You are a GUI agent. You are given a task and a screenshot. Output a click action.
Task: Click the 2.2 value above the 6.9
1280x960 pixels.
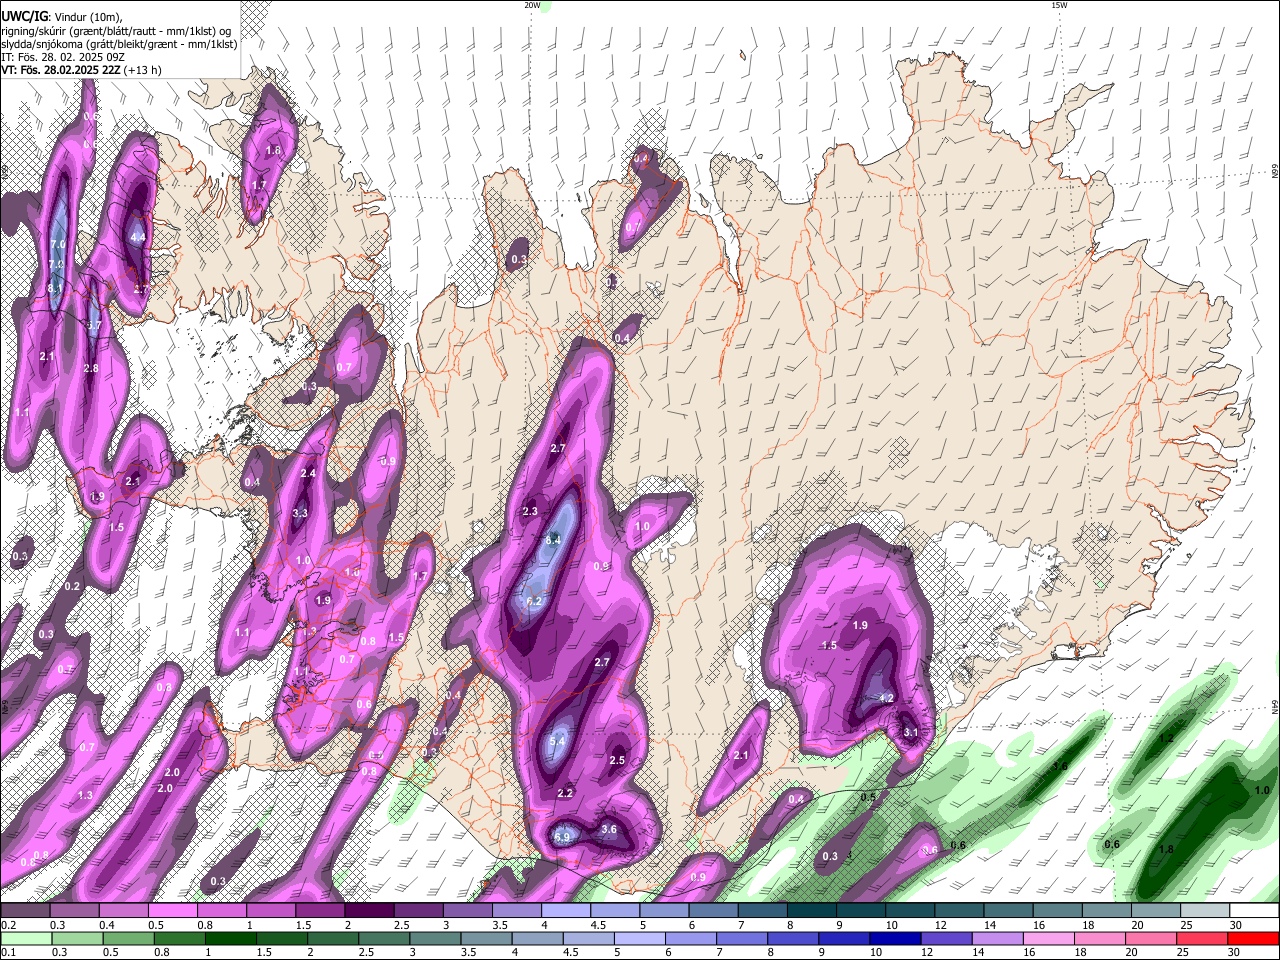[x=565, y=793]
